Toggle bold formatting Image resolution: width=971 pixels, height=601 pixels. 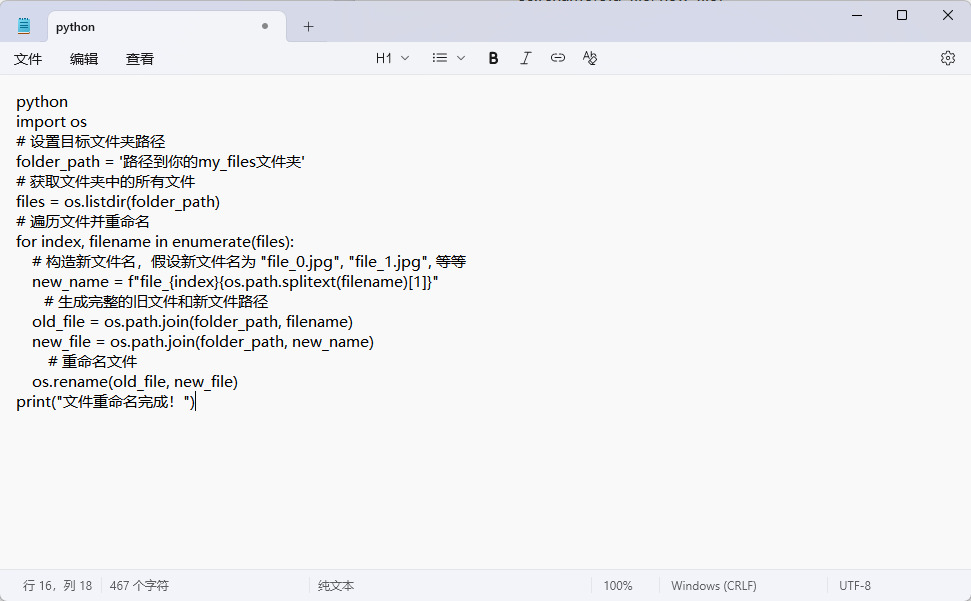[493, 58]
